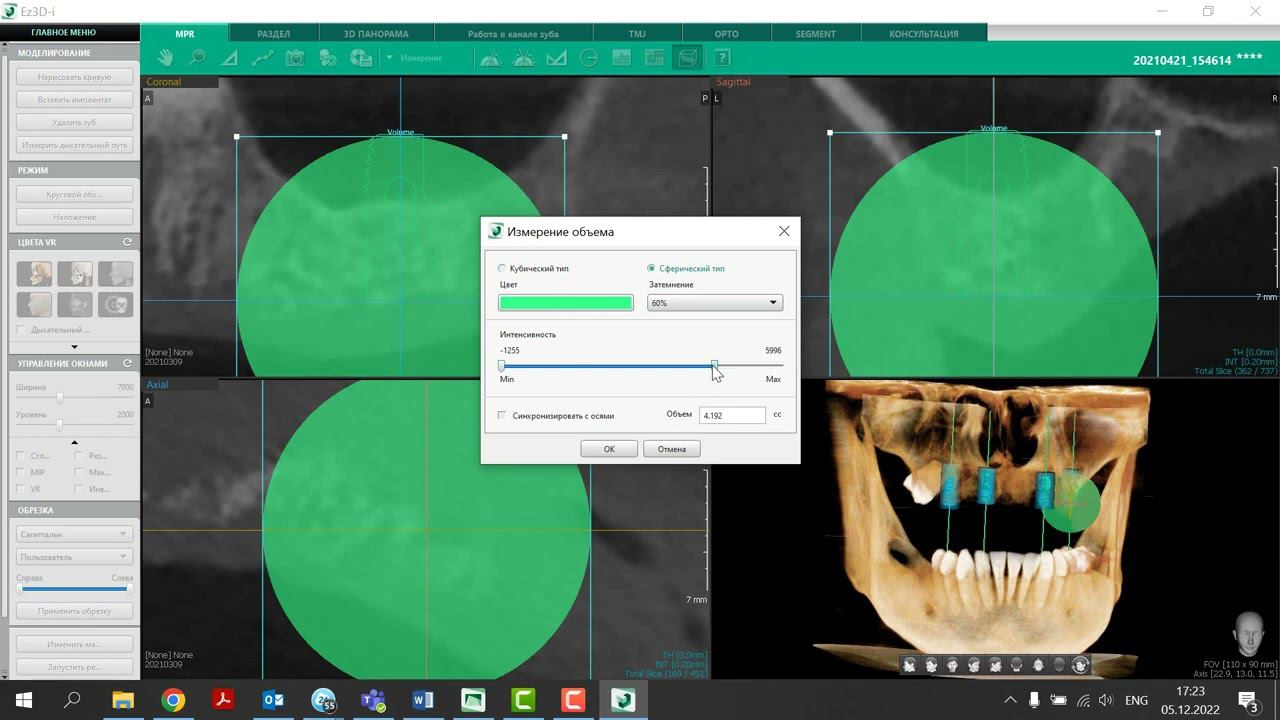The height and width of the screenshot is (720, 1280).
Task: Click Отмена to cancel volume measurement
Action: click(672, 449)
